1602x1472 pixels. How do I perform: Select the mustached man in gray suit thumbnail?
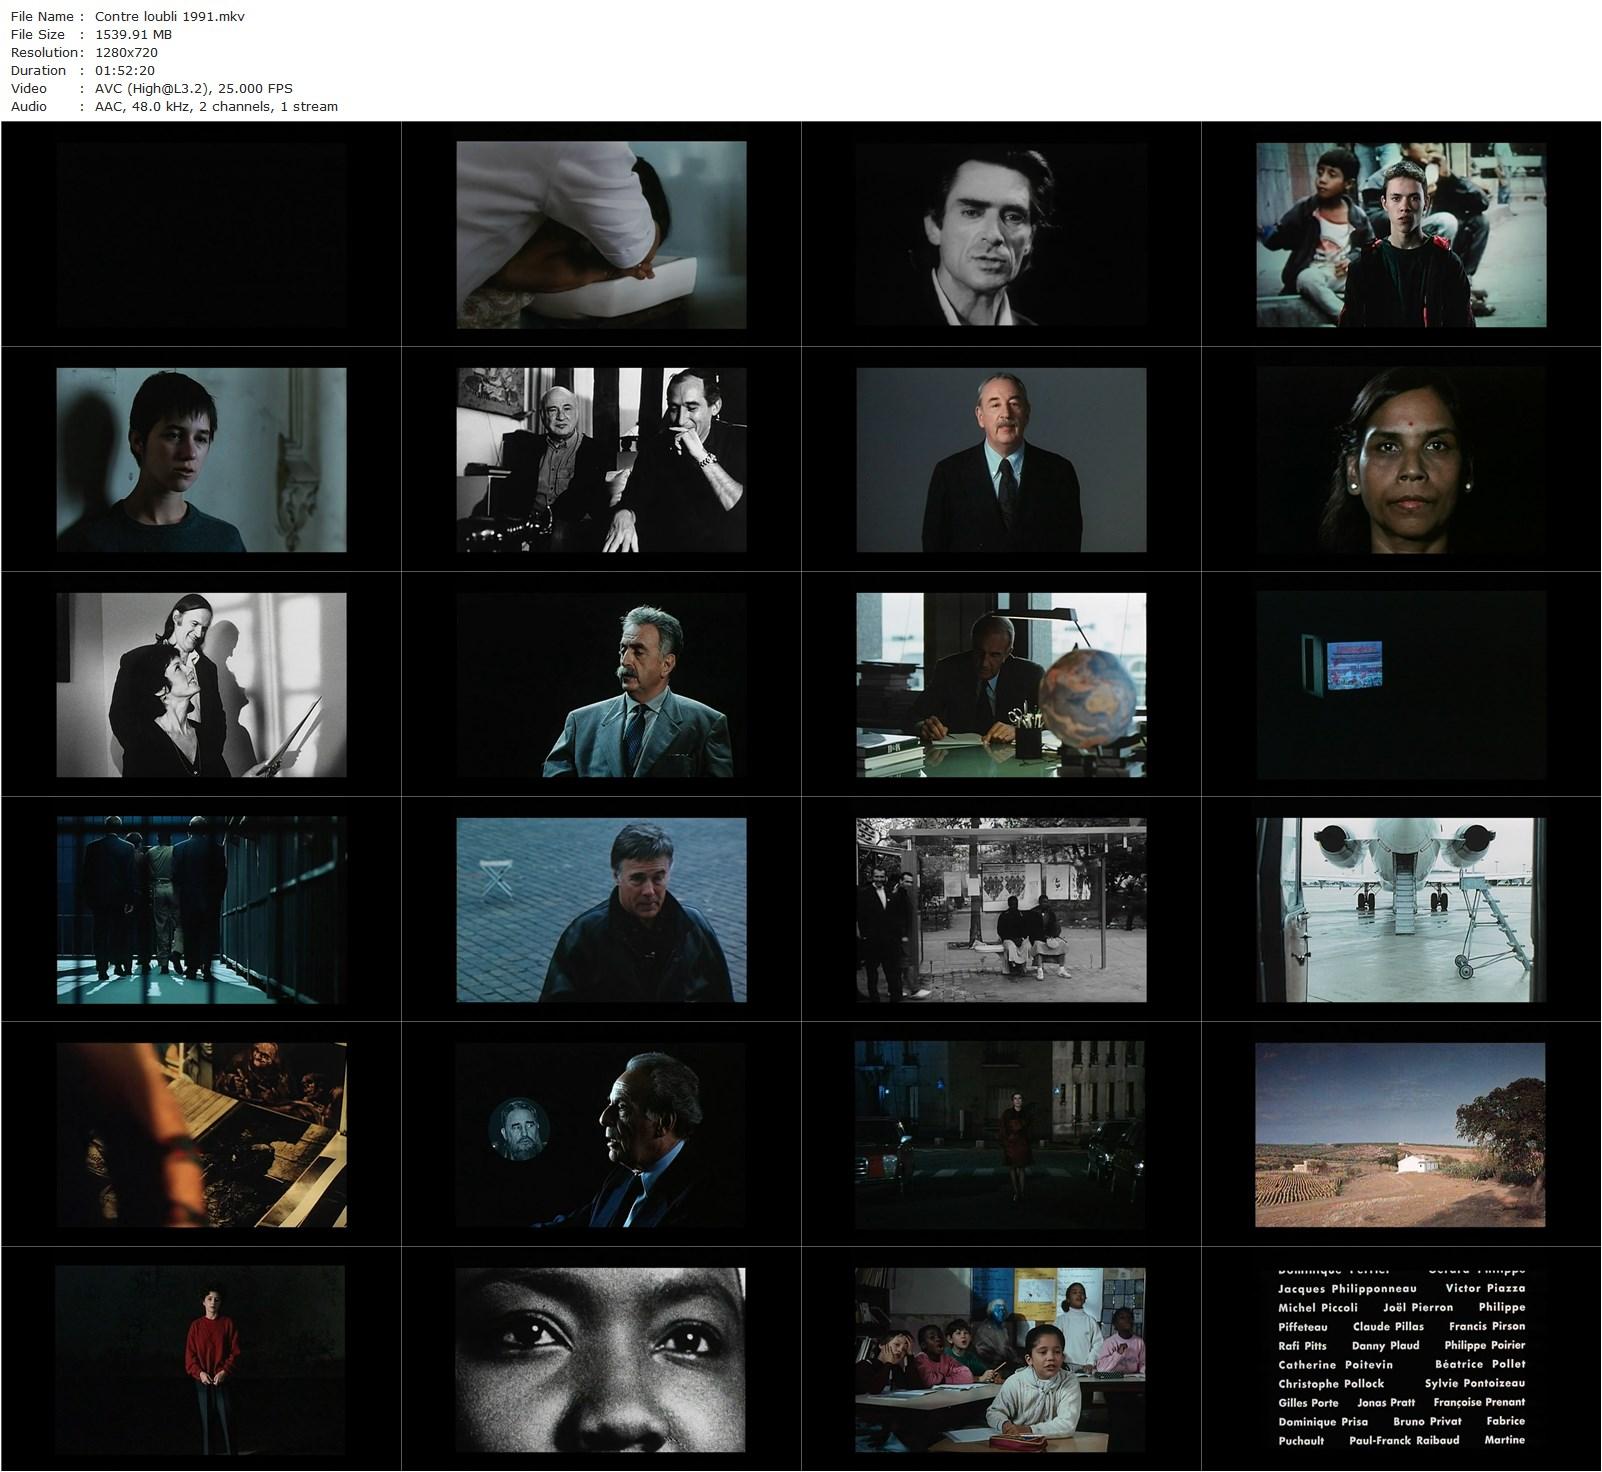point(601,685)
